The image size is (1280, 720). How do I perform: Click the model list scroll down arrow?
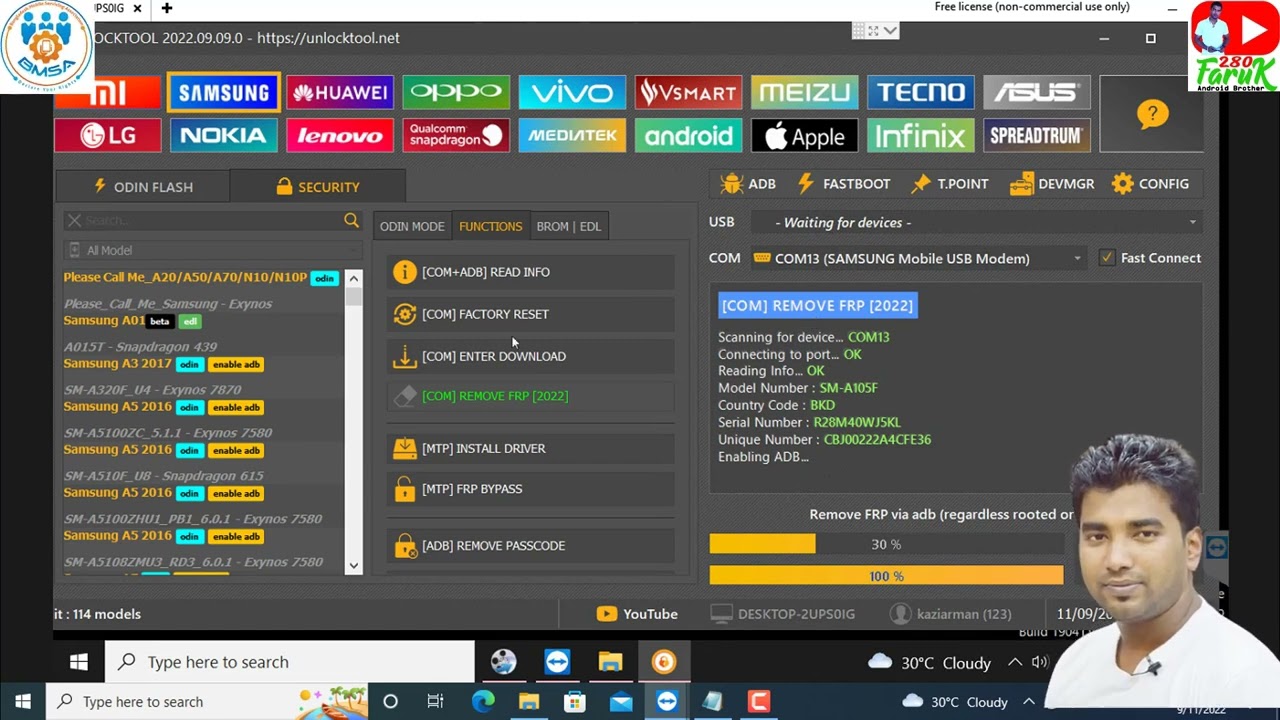pos(353,566)
